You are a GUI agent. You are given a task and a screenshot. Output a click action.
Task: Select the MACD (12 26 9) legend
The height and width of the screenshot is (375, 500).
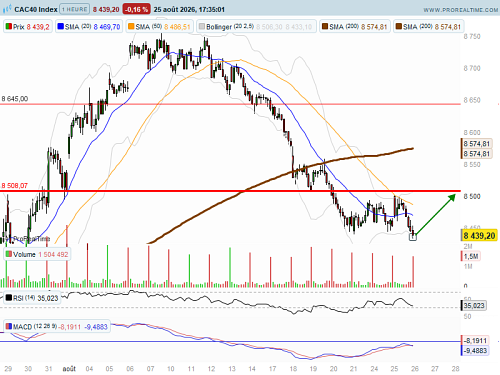pyautogui.click(x=57, y=327)
